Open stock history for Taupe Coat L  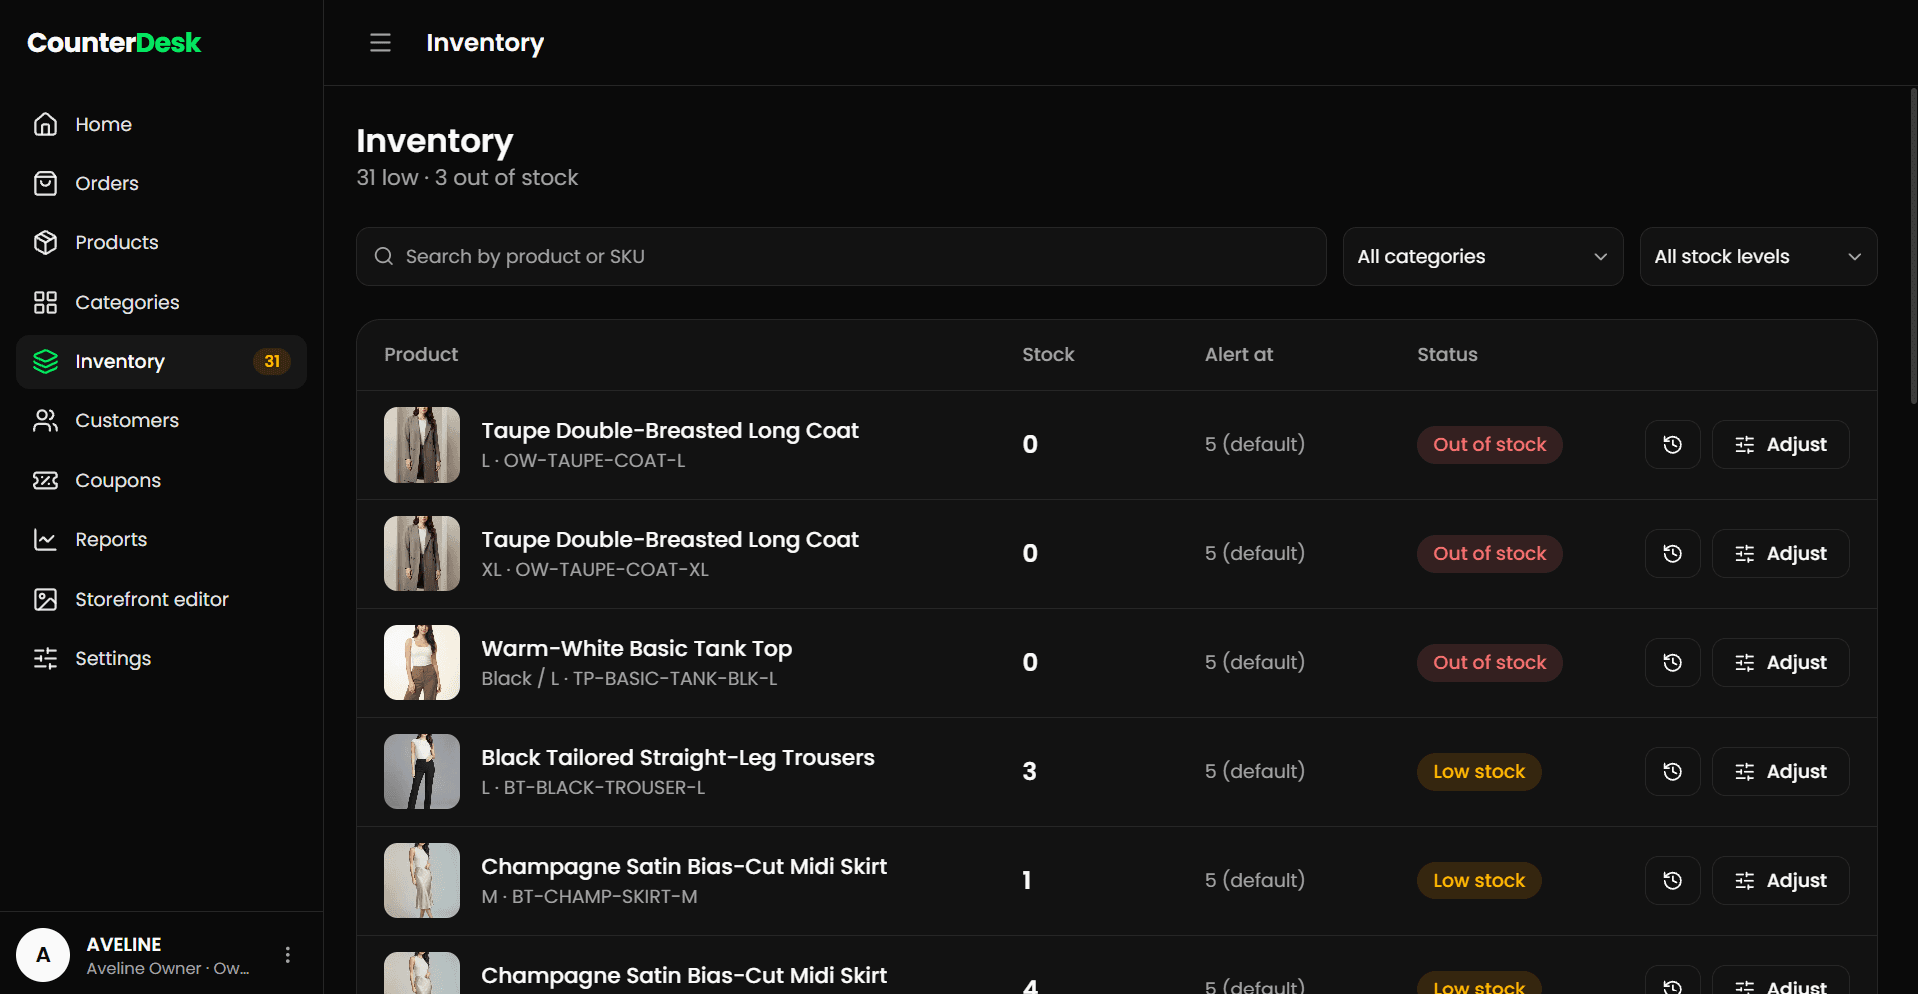[1672, 445]
